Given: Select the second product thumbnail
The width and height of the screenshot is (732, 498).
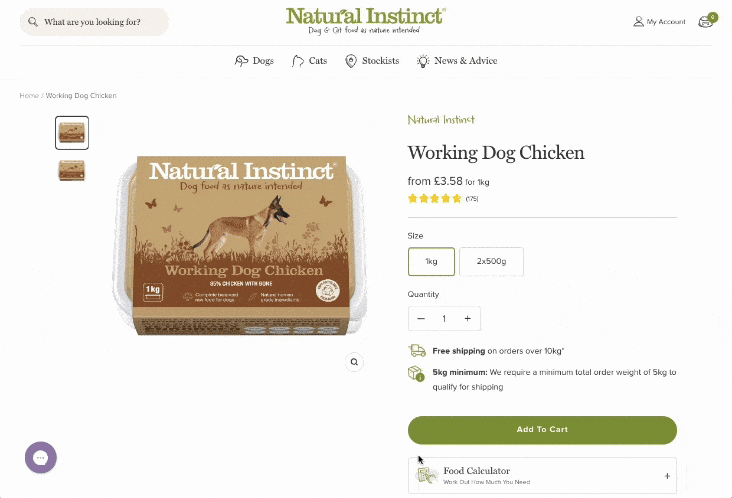Looking at the screenshot, I should pos(72,170).
